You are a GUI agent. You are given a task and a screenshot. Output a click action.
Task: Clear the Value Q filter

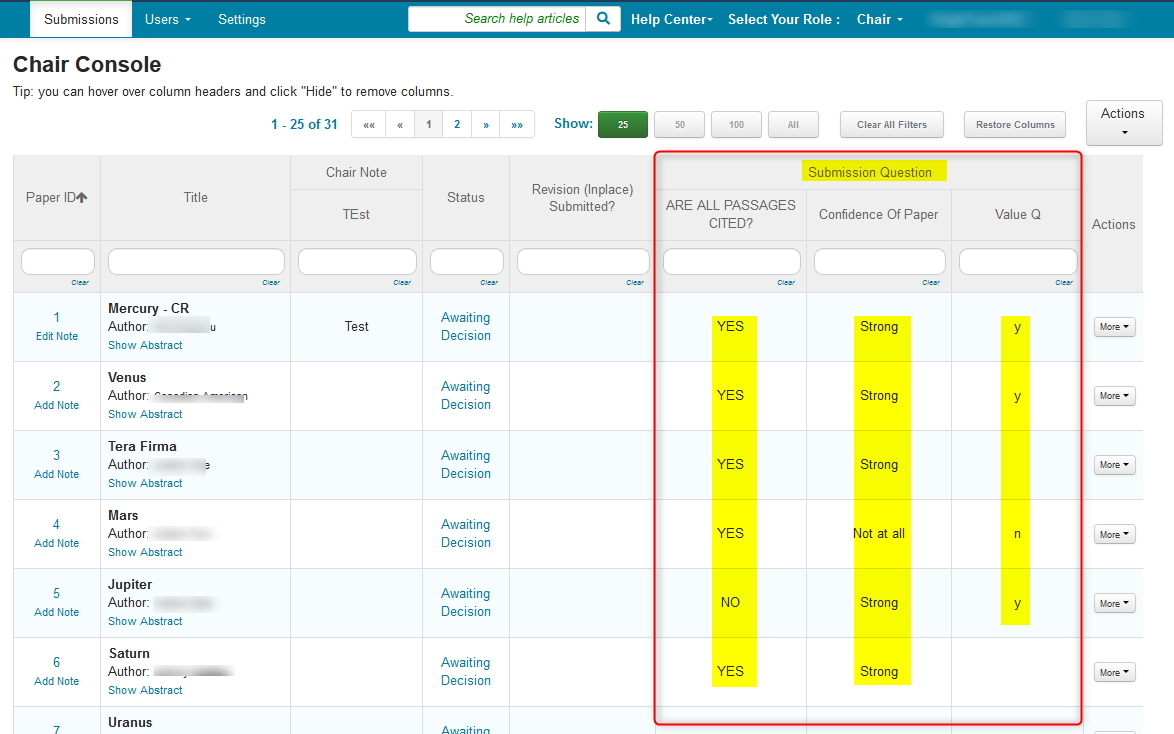click(1064, 282)
